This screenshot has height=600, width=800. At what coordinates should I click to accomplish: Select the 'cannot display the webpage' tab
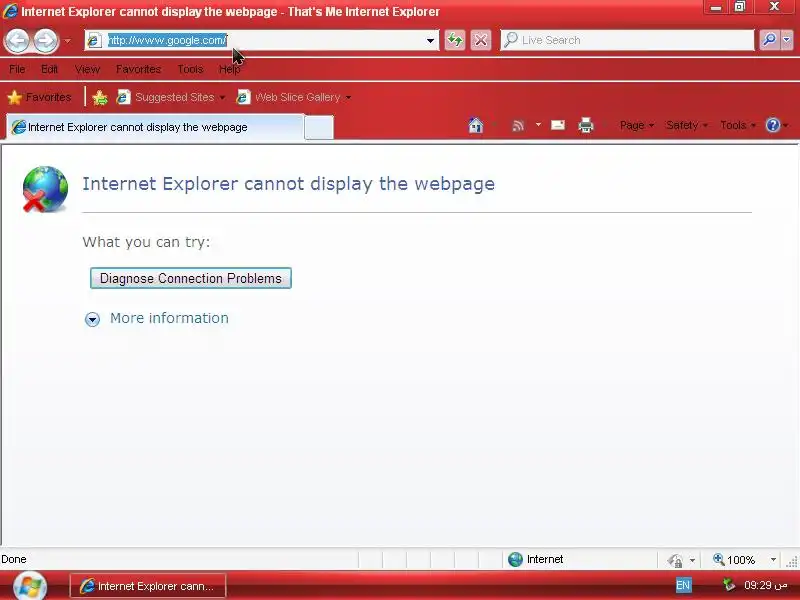155,127
